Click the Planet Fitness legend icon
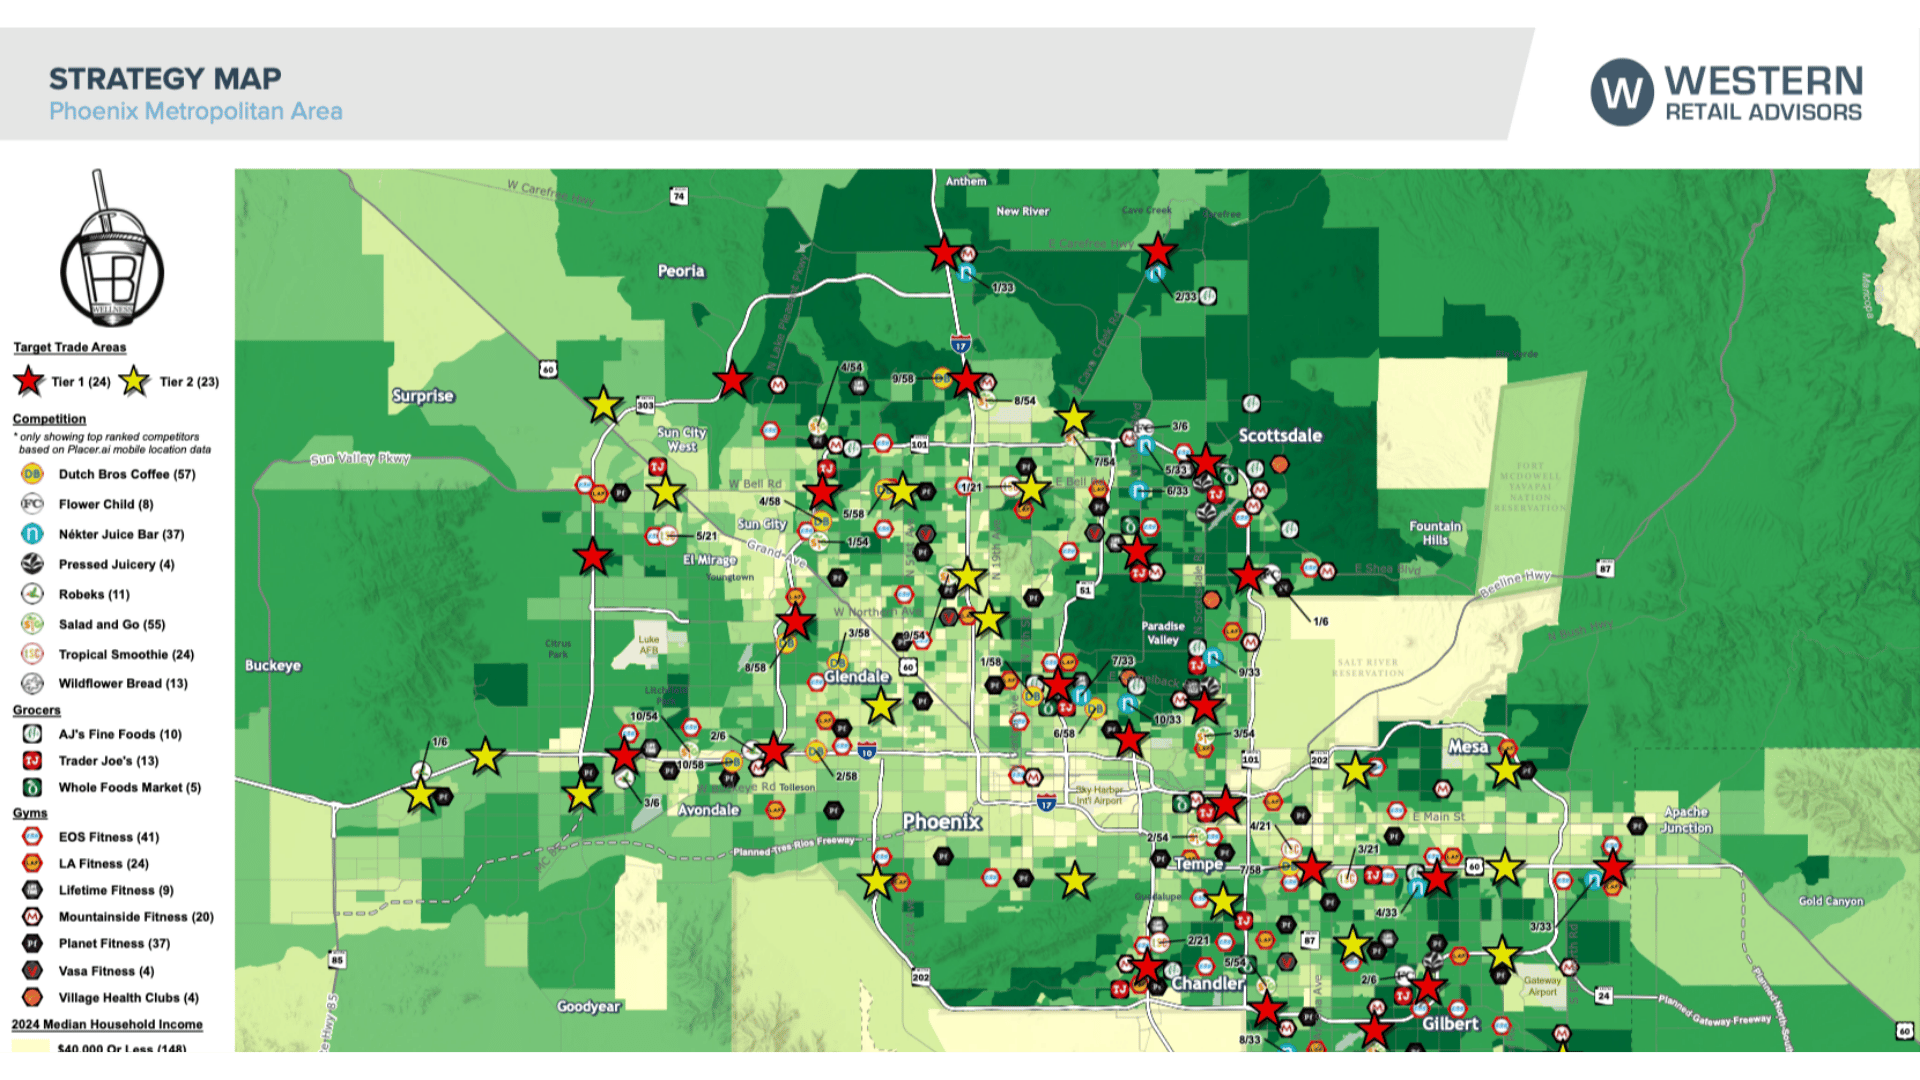Viewport: 1920px width, 1080px height. coord(32,944)
